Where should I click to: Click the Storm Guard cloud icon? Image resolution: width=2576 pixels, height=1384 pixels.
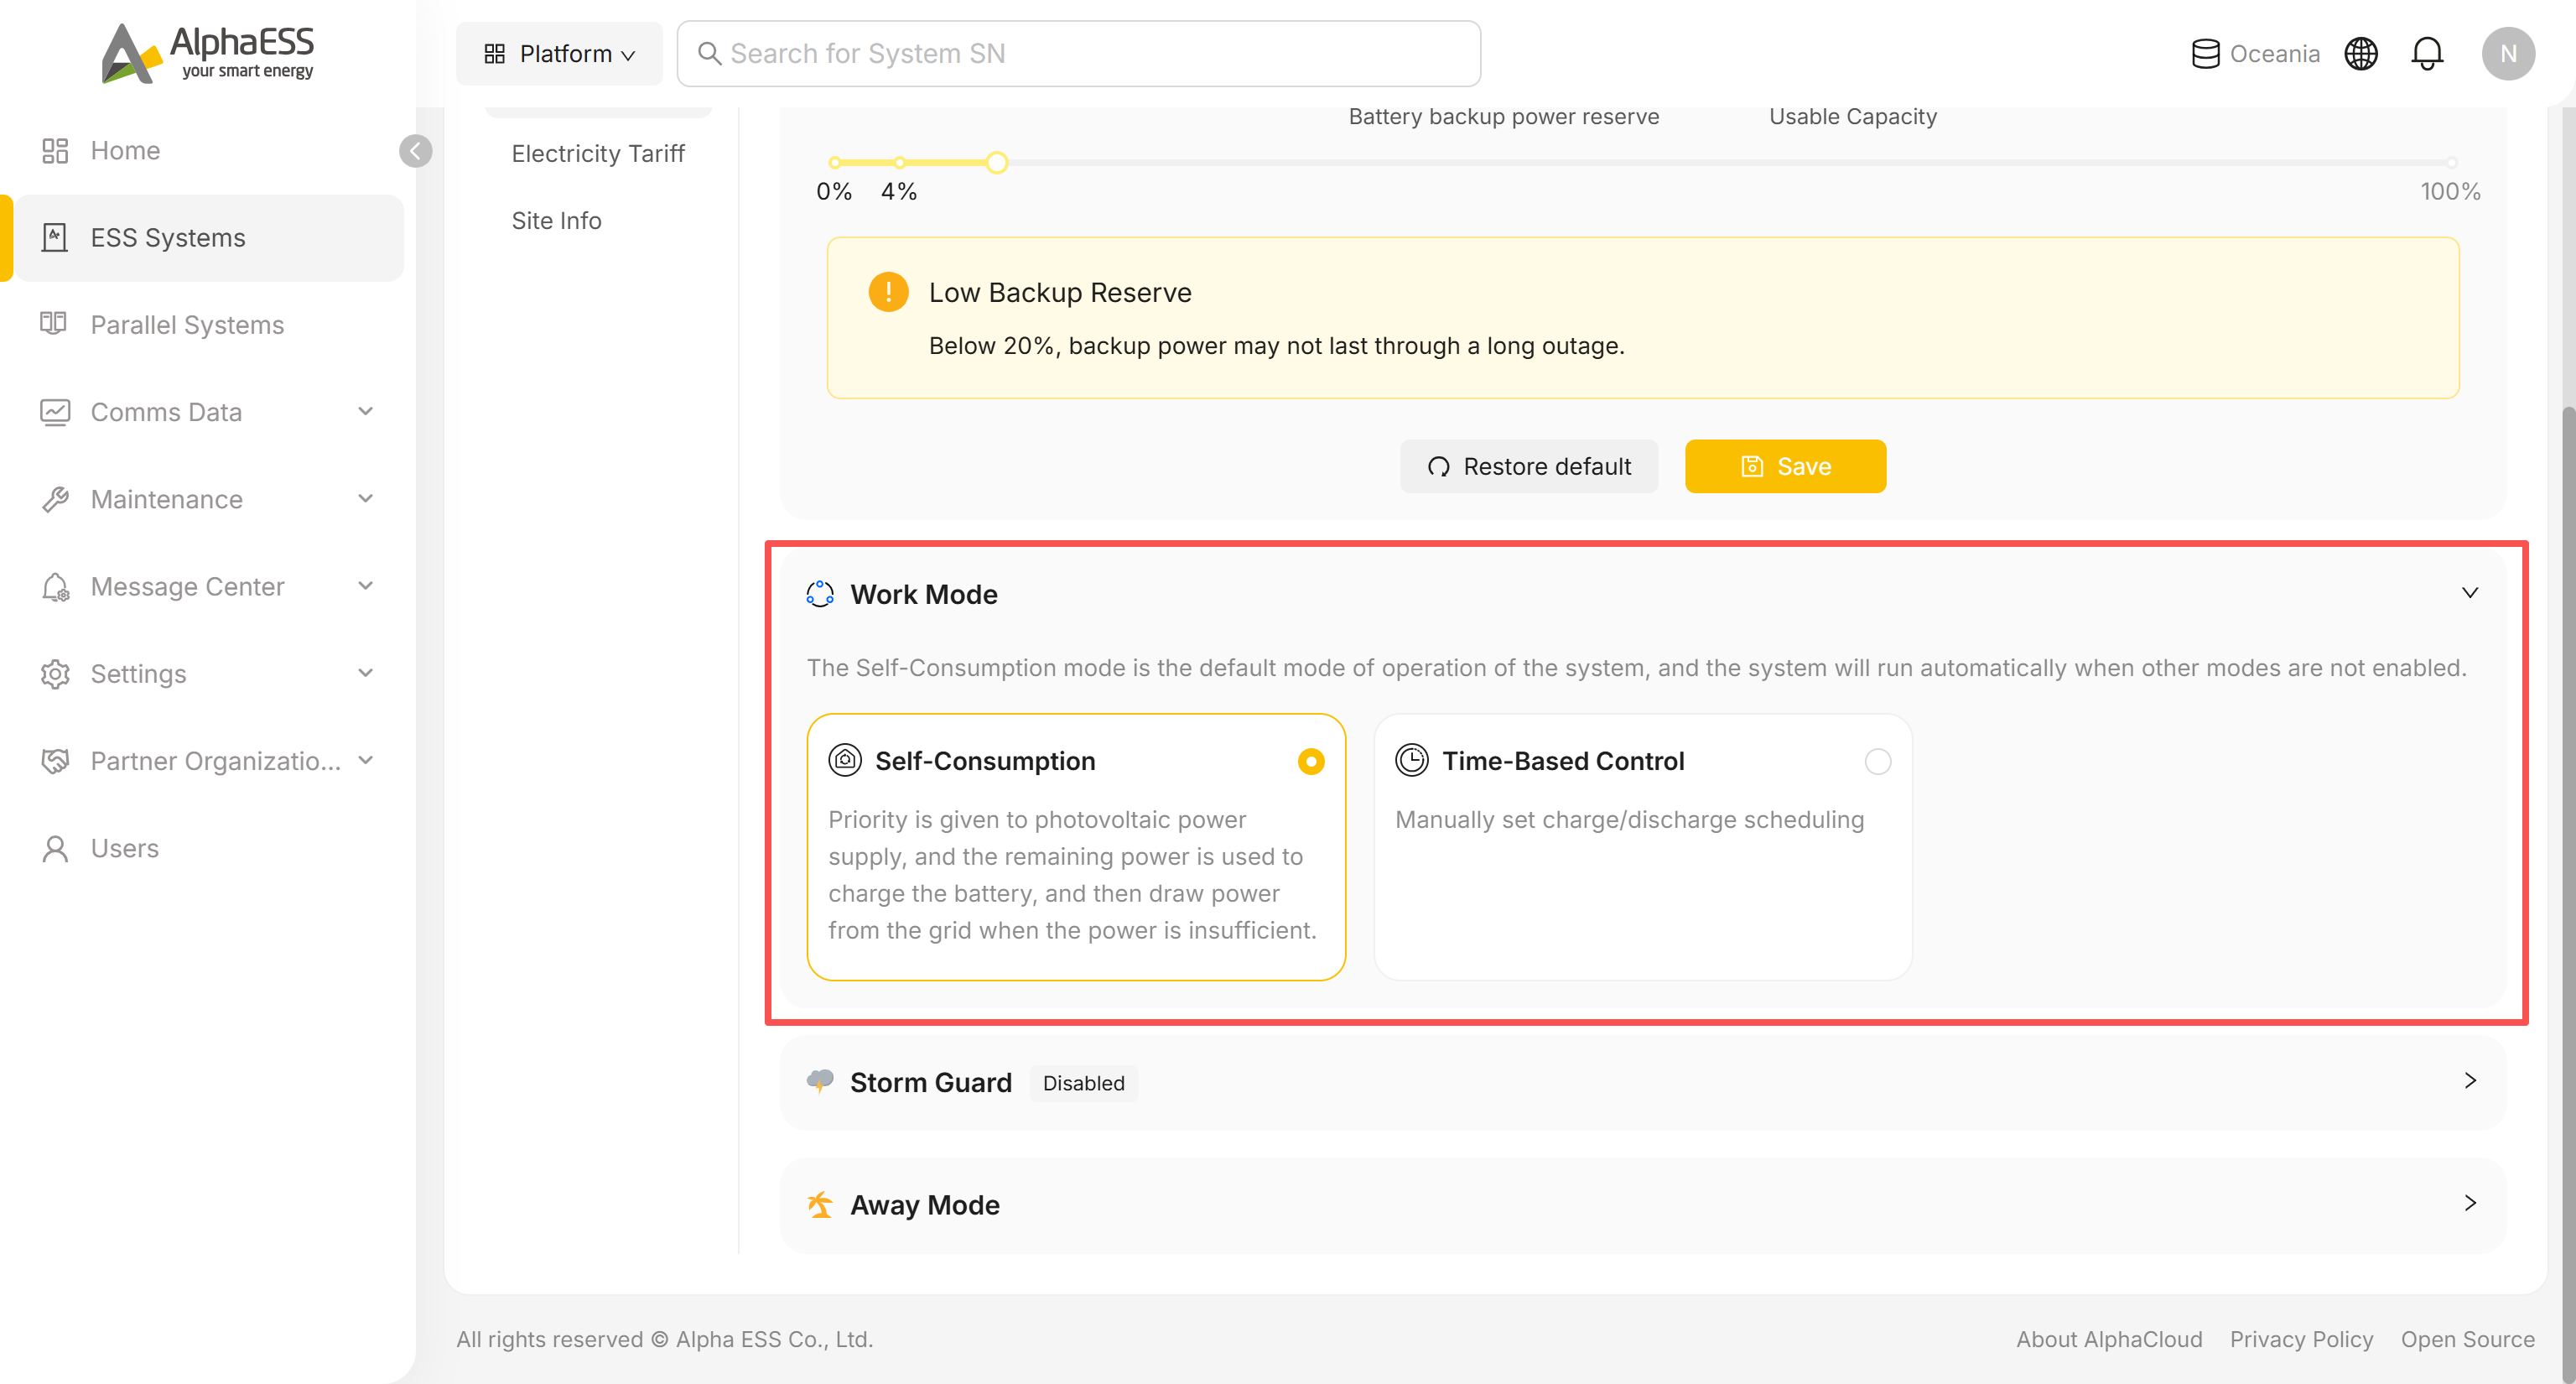(820, 1081)
